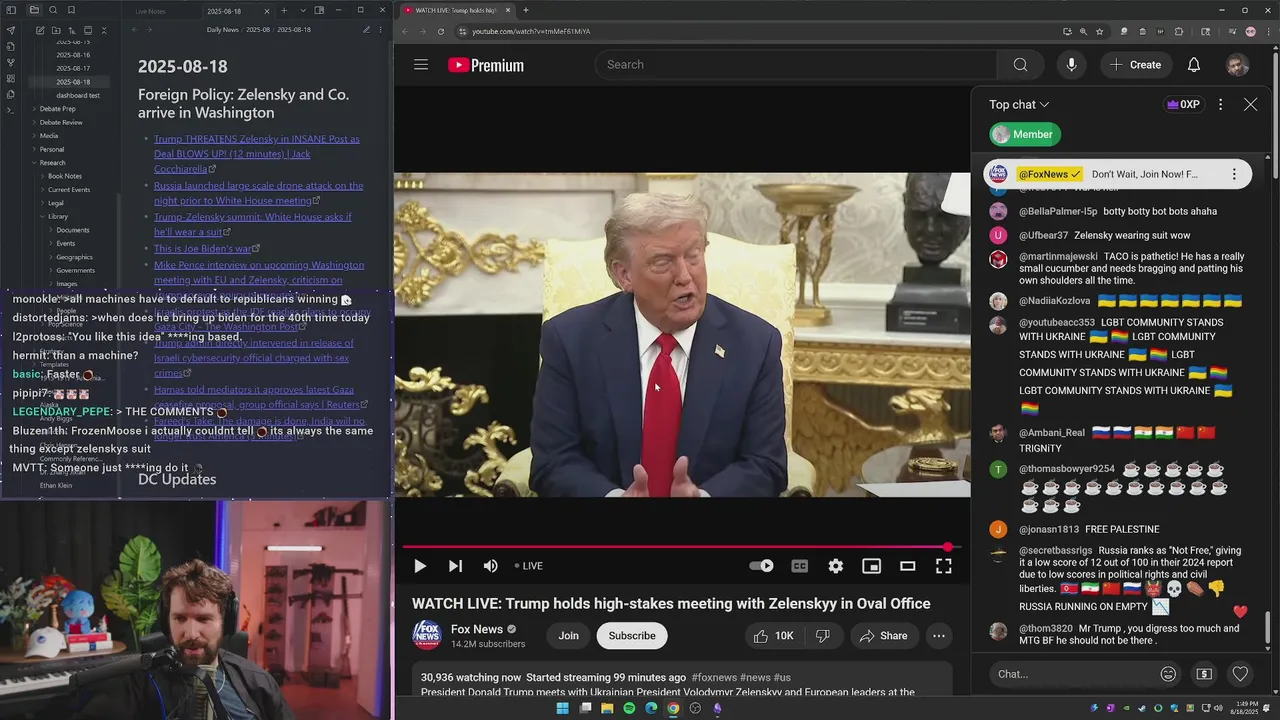
Task: Subscribe to Fox News
Action: (632, 636)
